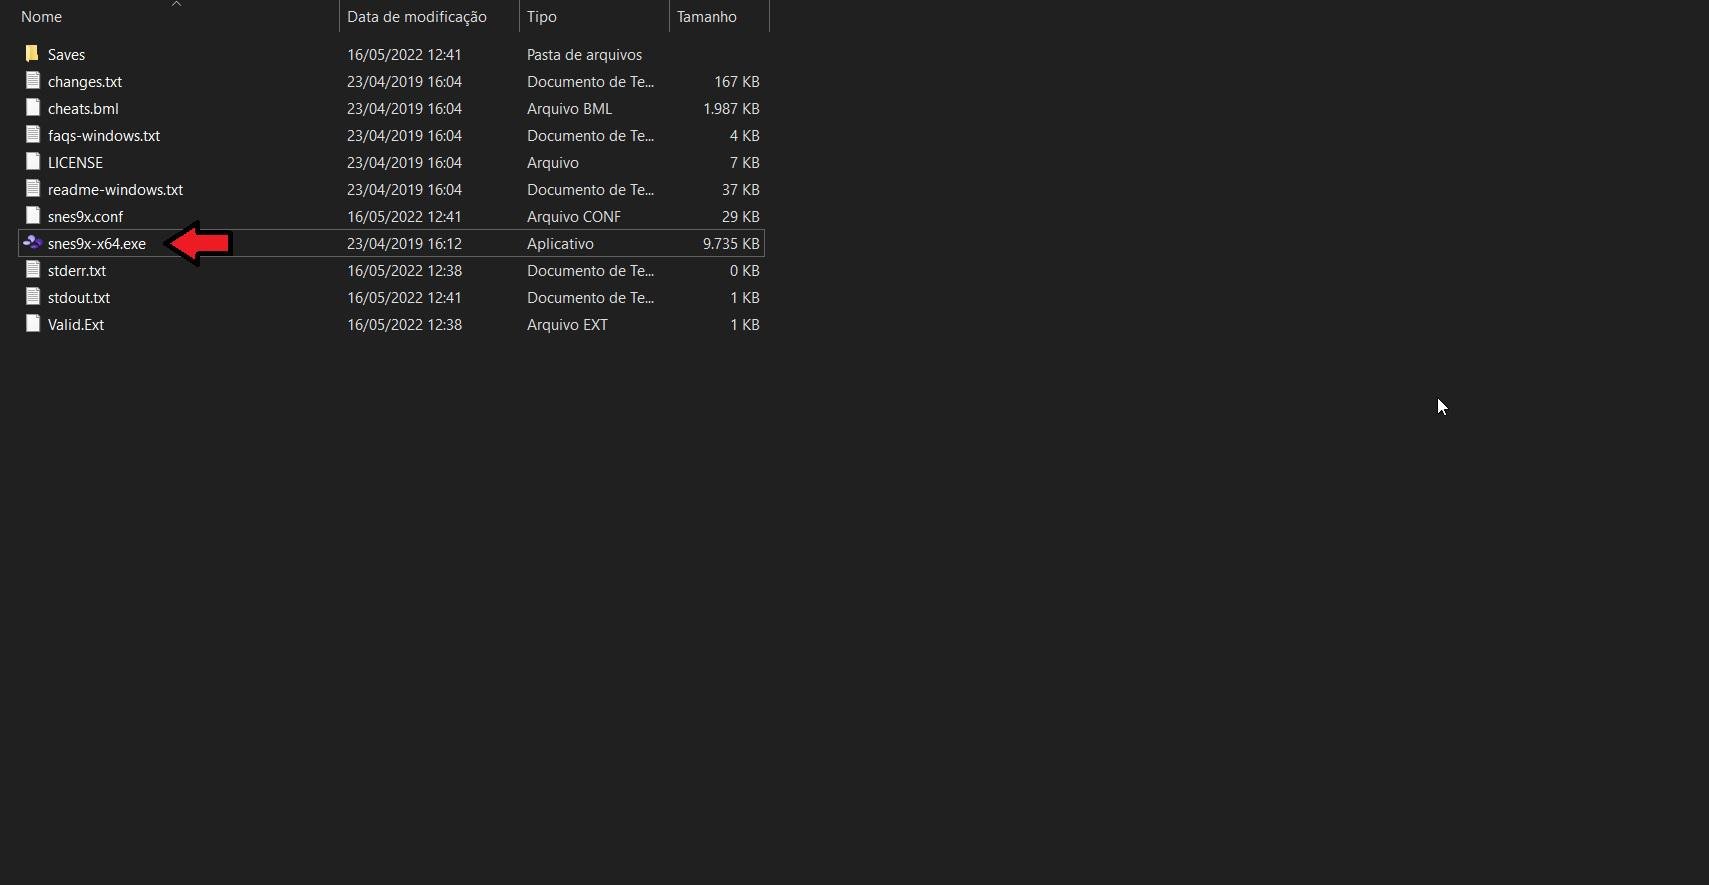Click the 1.987 KB size cell
Screen dimensions: 1709x885
click(731, 109)
